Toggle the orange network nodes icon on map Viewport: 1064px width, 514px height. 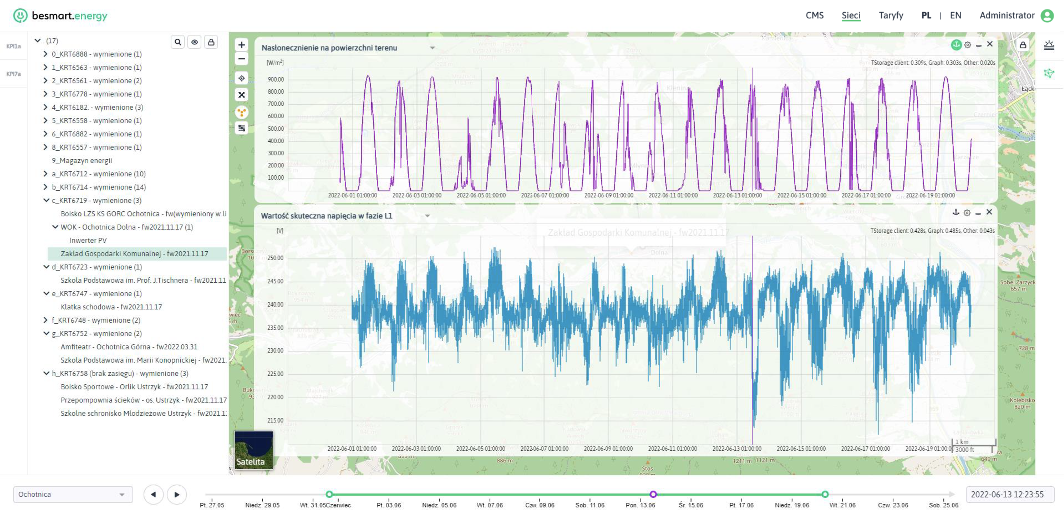[242, 111]
